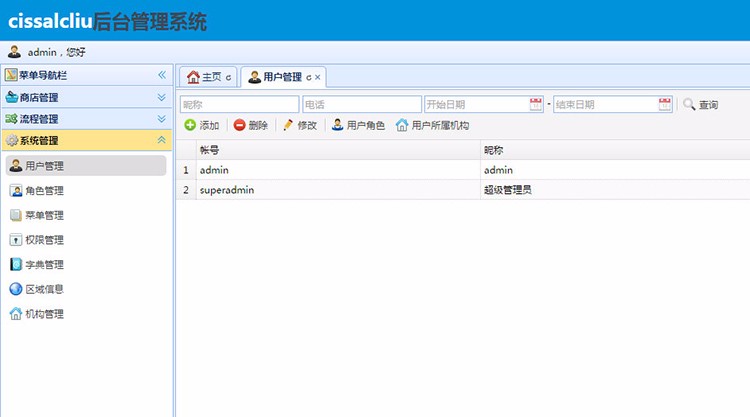Select row number 1
Image resolution: width=750 pixels, height=417 pixels.
pyautogui.click(x=186, y=170)
